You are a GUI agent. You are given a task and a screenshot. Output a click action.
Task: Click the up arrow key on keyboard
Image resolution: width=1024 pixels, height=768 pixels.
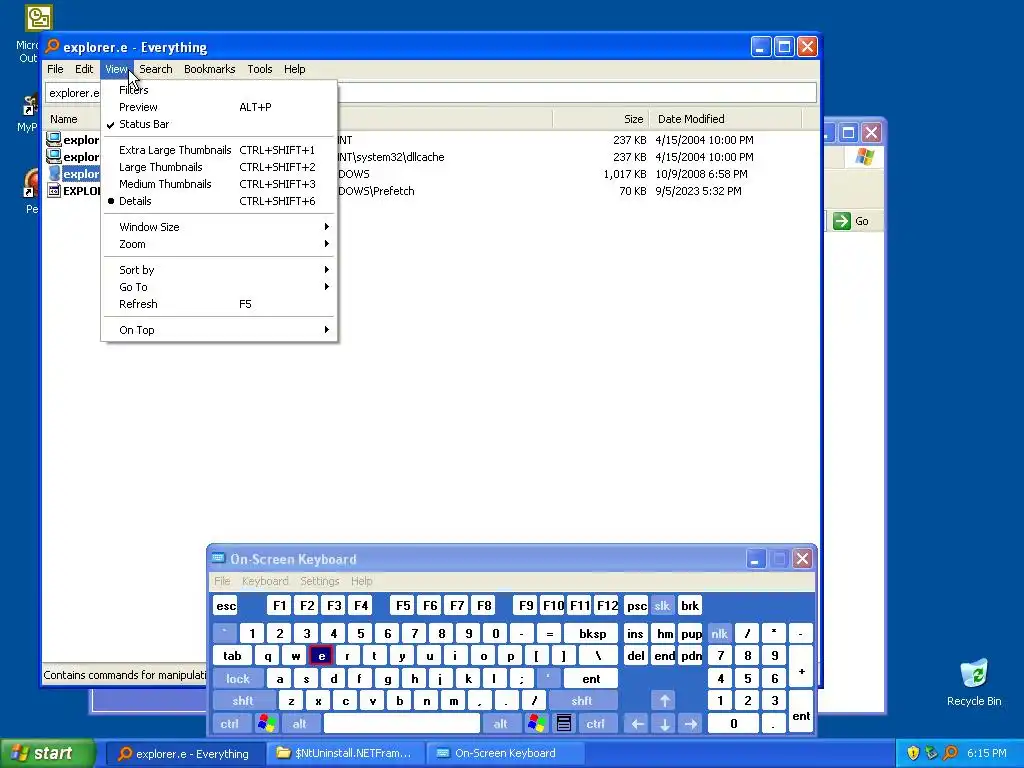pos(664,701)
